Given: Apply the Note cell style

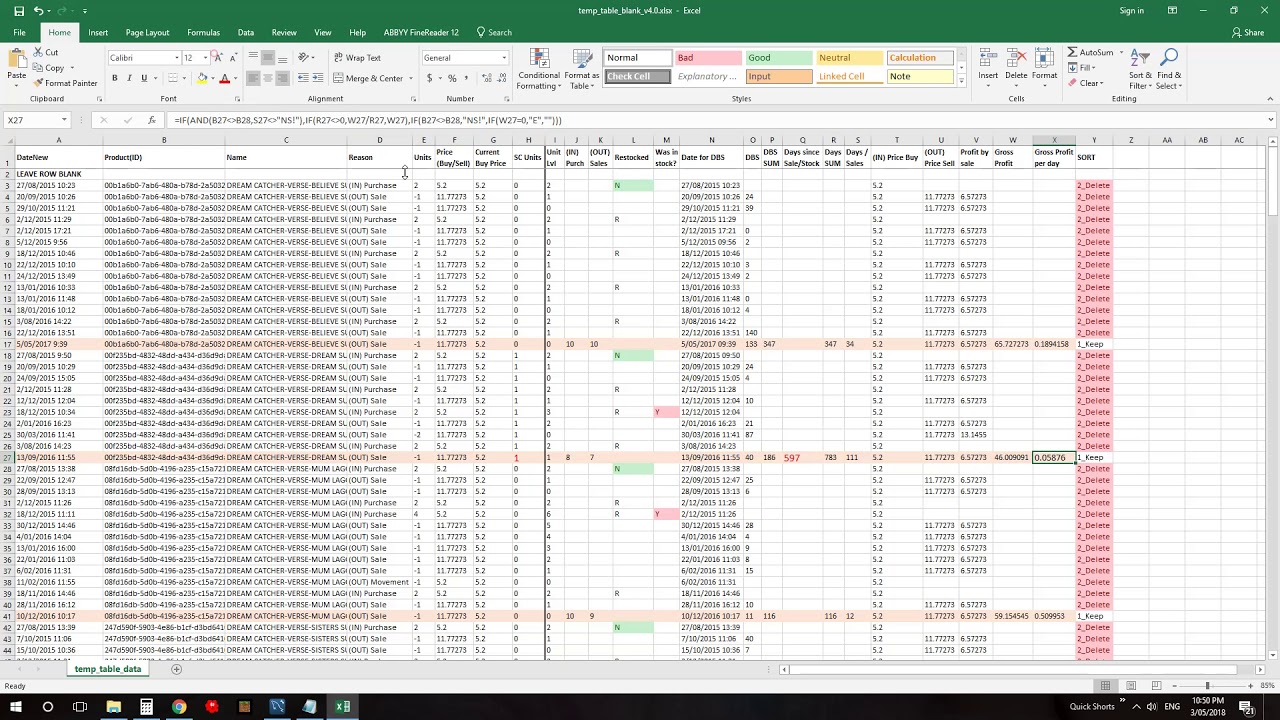Looking at the screenshot, I should tap(919, 76).
